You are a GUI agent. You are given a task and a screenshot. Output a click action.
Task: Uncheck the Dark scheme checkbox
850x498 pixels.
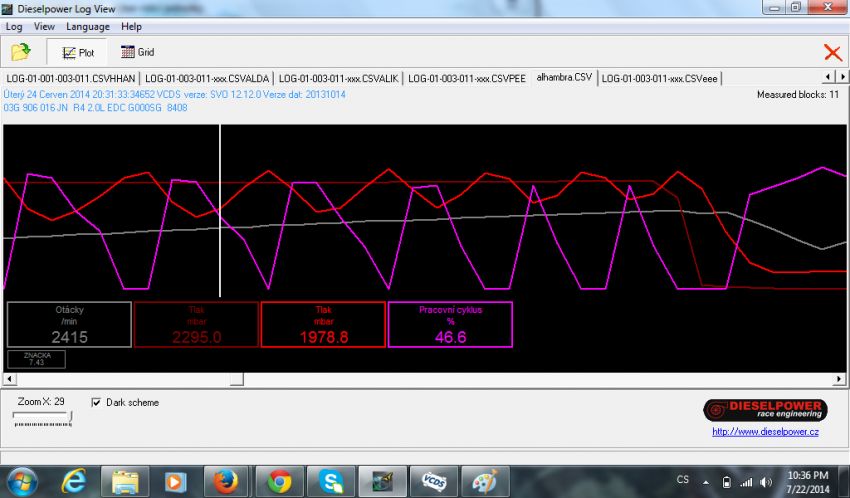coord(96,403)
